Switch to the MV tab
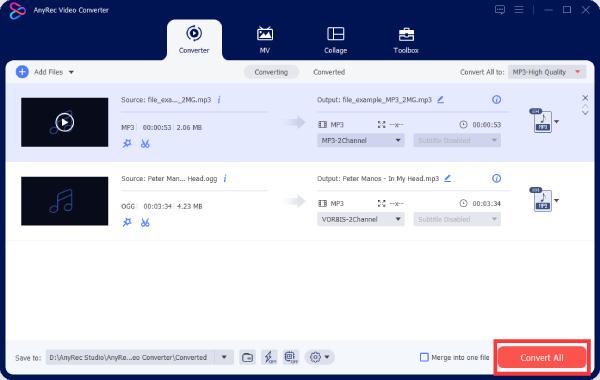 click(x=264, y=40)
